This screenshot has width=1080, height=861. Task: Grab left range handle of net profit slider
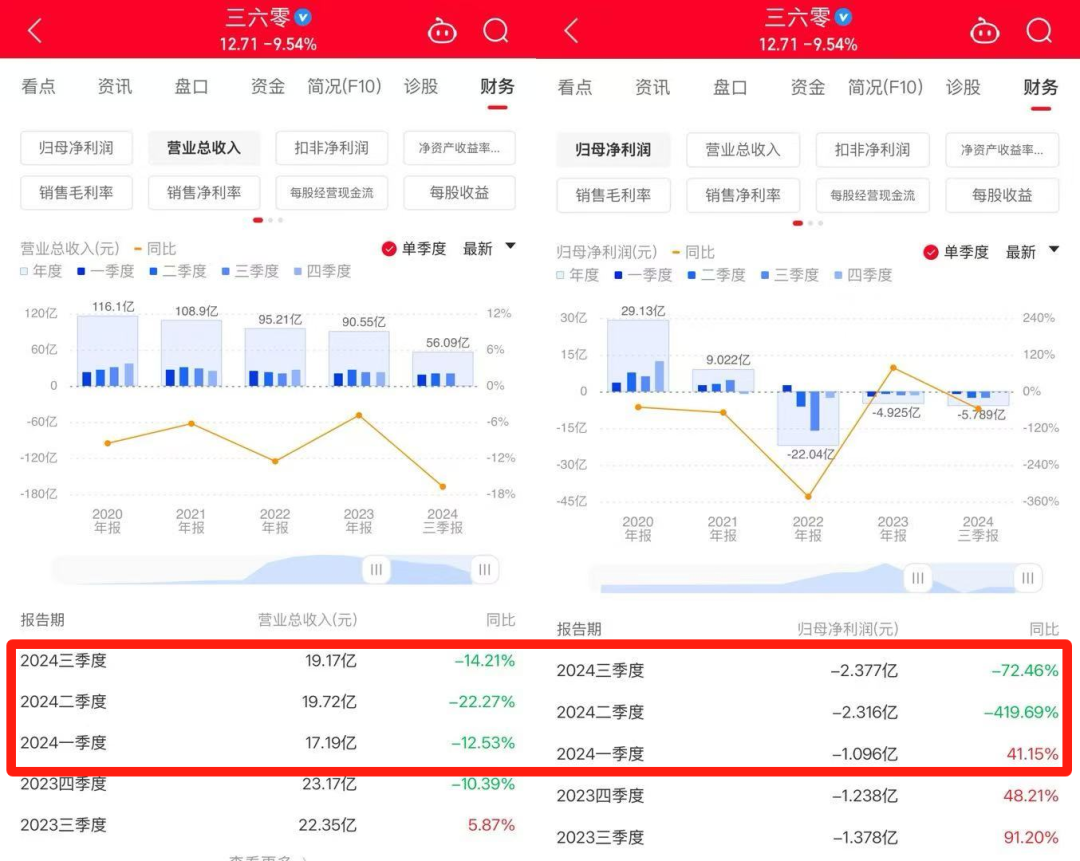tap(918, 579)
